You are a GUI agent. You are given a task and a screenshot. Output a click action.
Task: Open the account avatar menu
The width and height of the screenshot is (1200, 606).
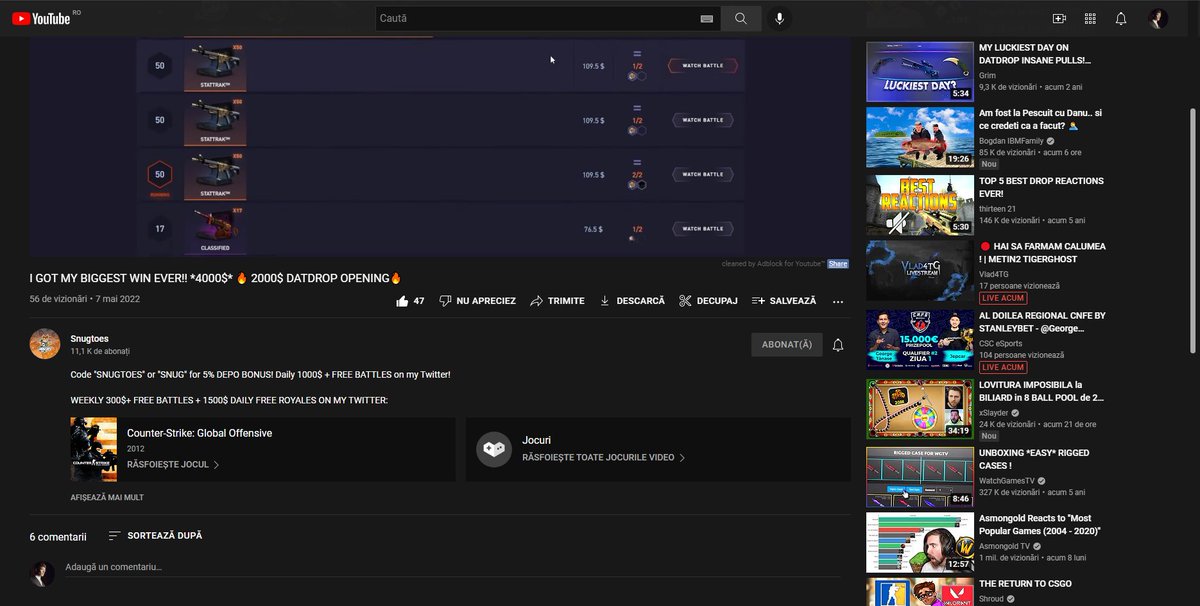1158,18
